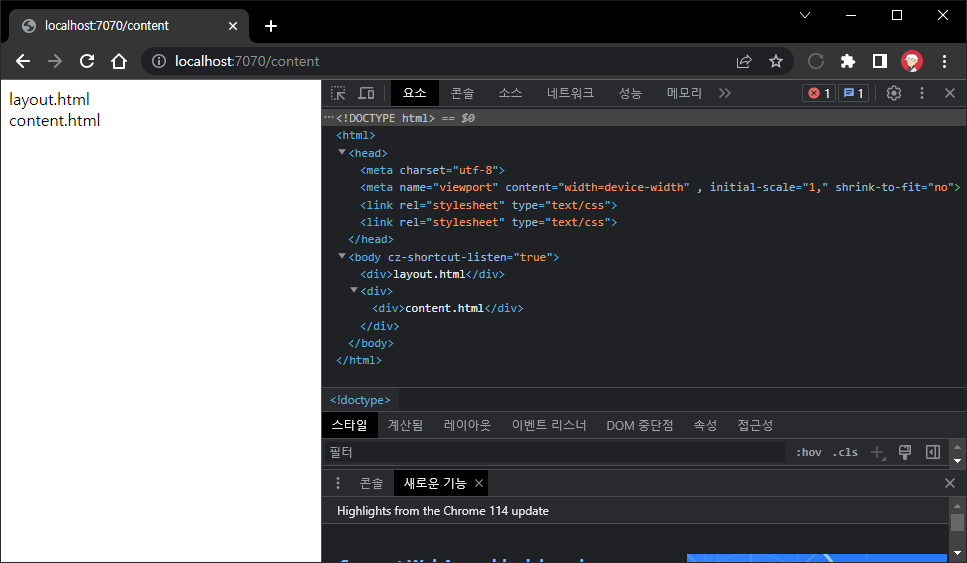Activate the DevTools element inspector tool

tap(339, 93)
